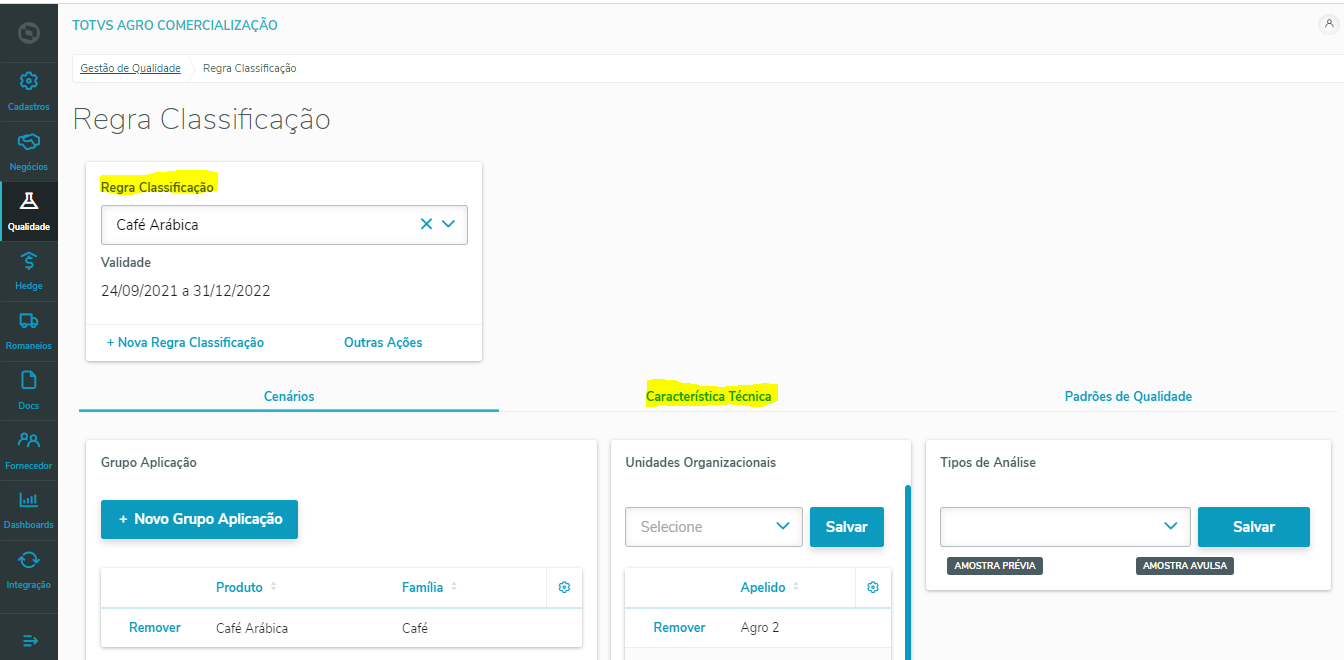The width and height of the screenshot is (1344, 660).
Task: Open Grupo Aplicação table settings gear
Action: tap(564, 587)
